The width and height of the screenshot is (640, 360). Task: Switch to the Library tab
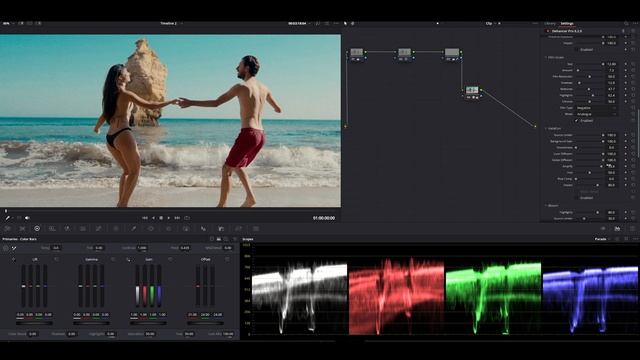(x=549, y=24)
